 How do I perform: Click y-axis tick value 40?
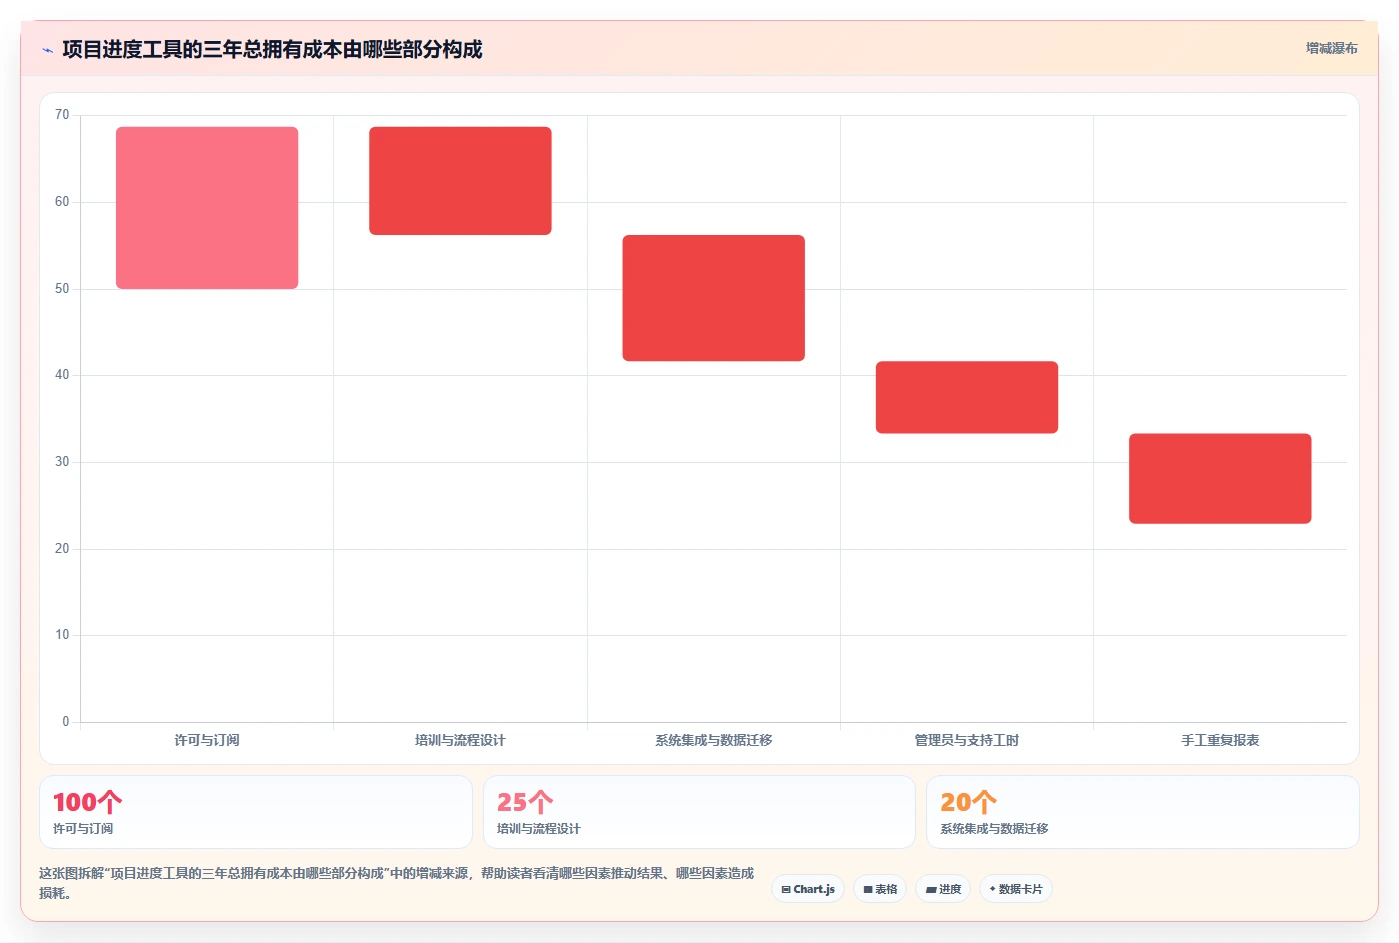pos(62,375)
